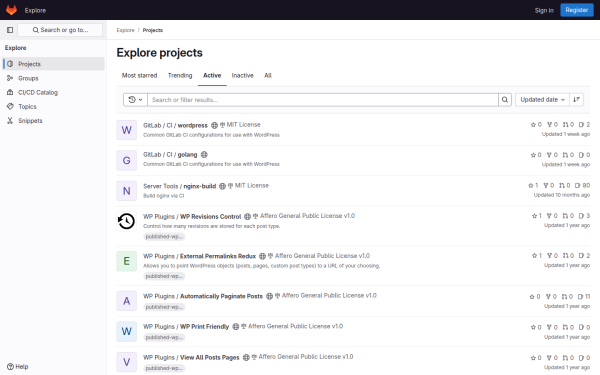Viewport: 600px width, 375px height.
Task: Click the MIT License label for wordpress
Action: tap(240, 125)
